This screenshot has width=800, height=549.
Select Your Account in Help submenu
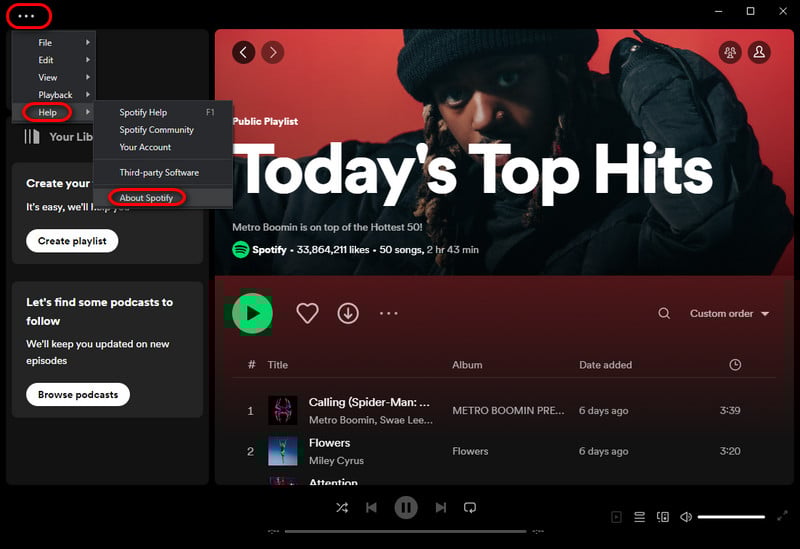[163, 147]
